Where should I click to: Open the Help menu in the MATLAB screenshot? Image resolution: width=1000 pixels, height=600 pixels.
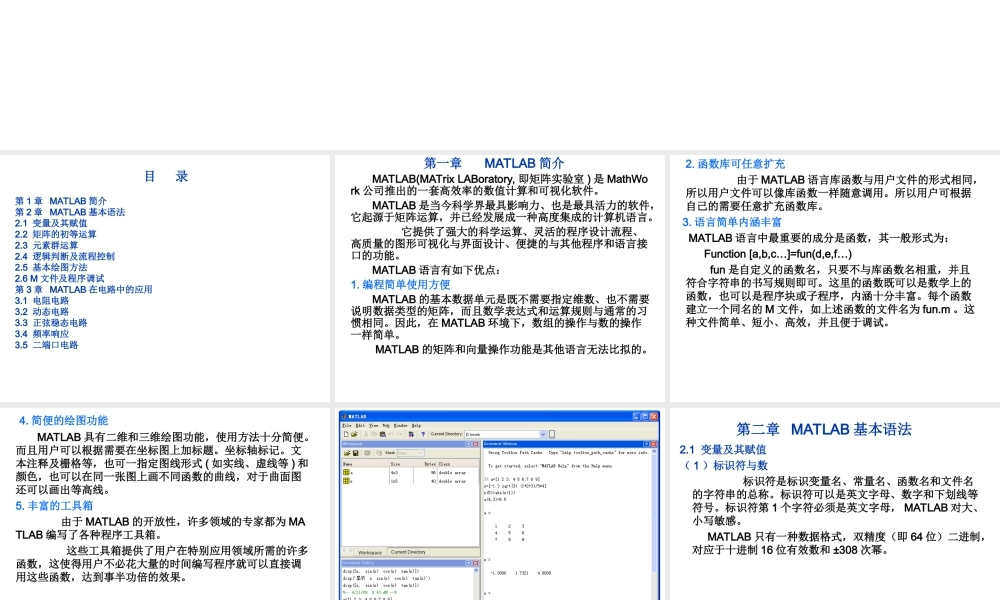click(x=416, y=425)
